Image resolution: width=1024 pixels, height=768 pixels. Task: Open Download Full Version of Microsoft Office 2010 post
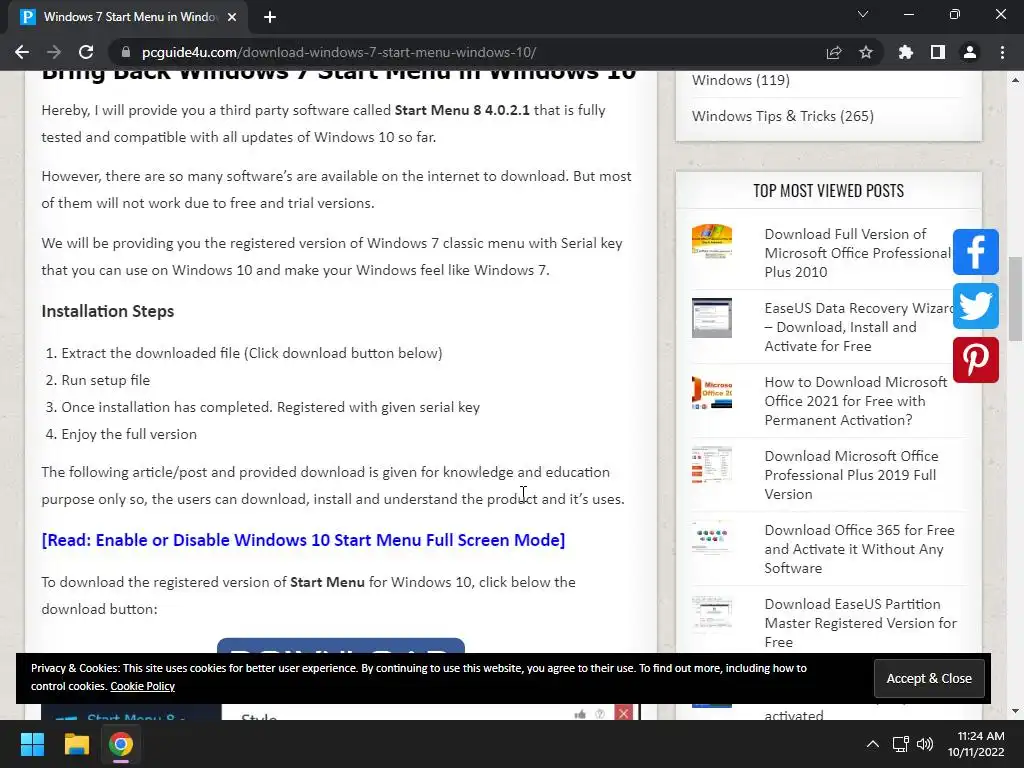tap(857, 253)
